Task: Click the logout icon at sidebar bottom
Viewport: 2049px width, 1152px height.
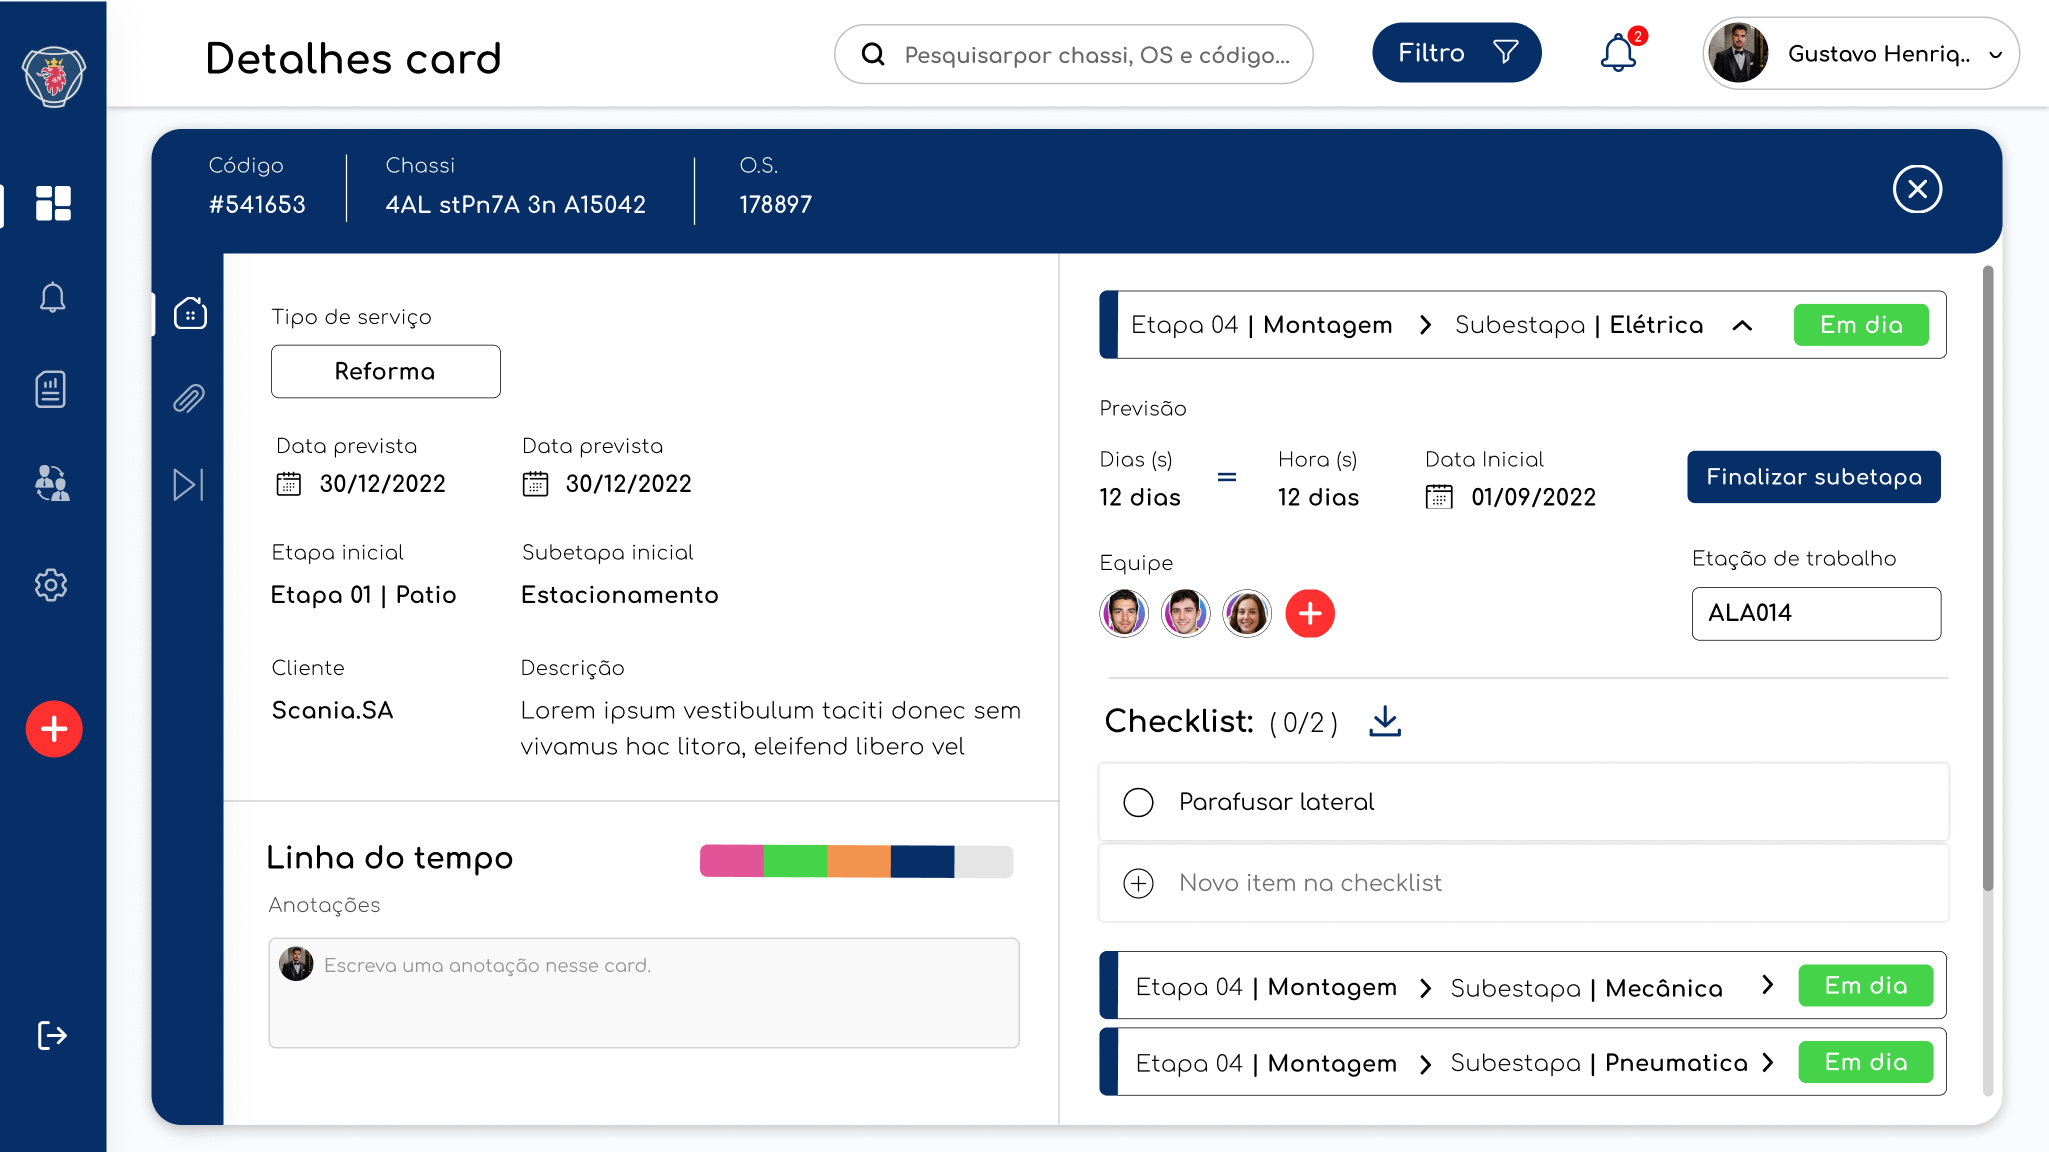Action: [x=52, y=1035]
